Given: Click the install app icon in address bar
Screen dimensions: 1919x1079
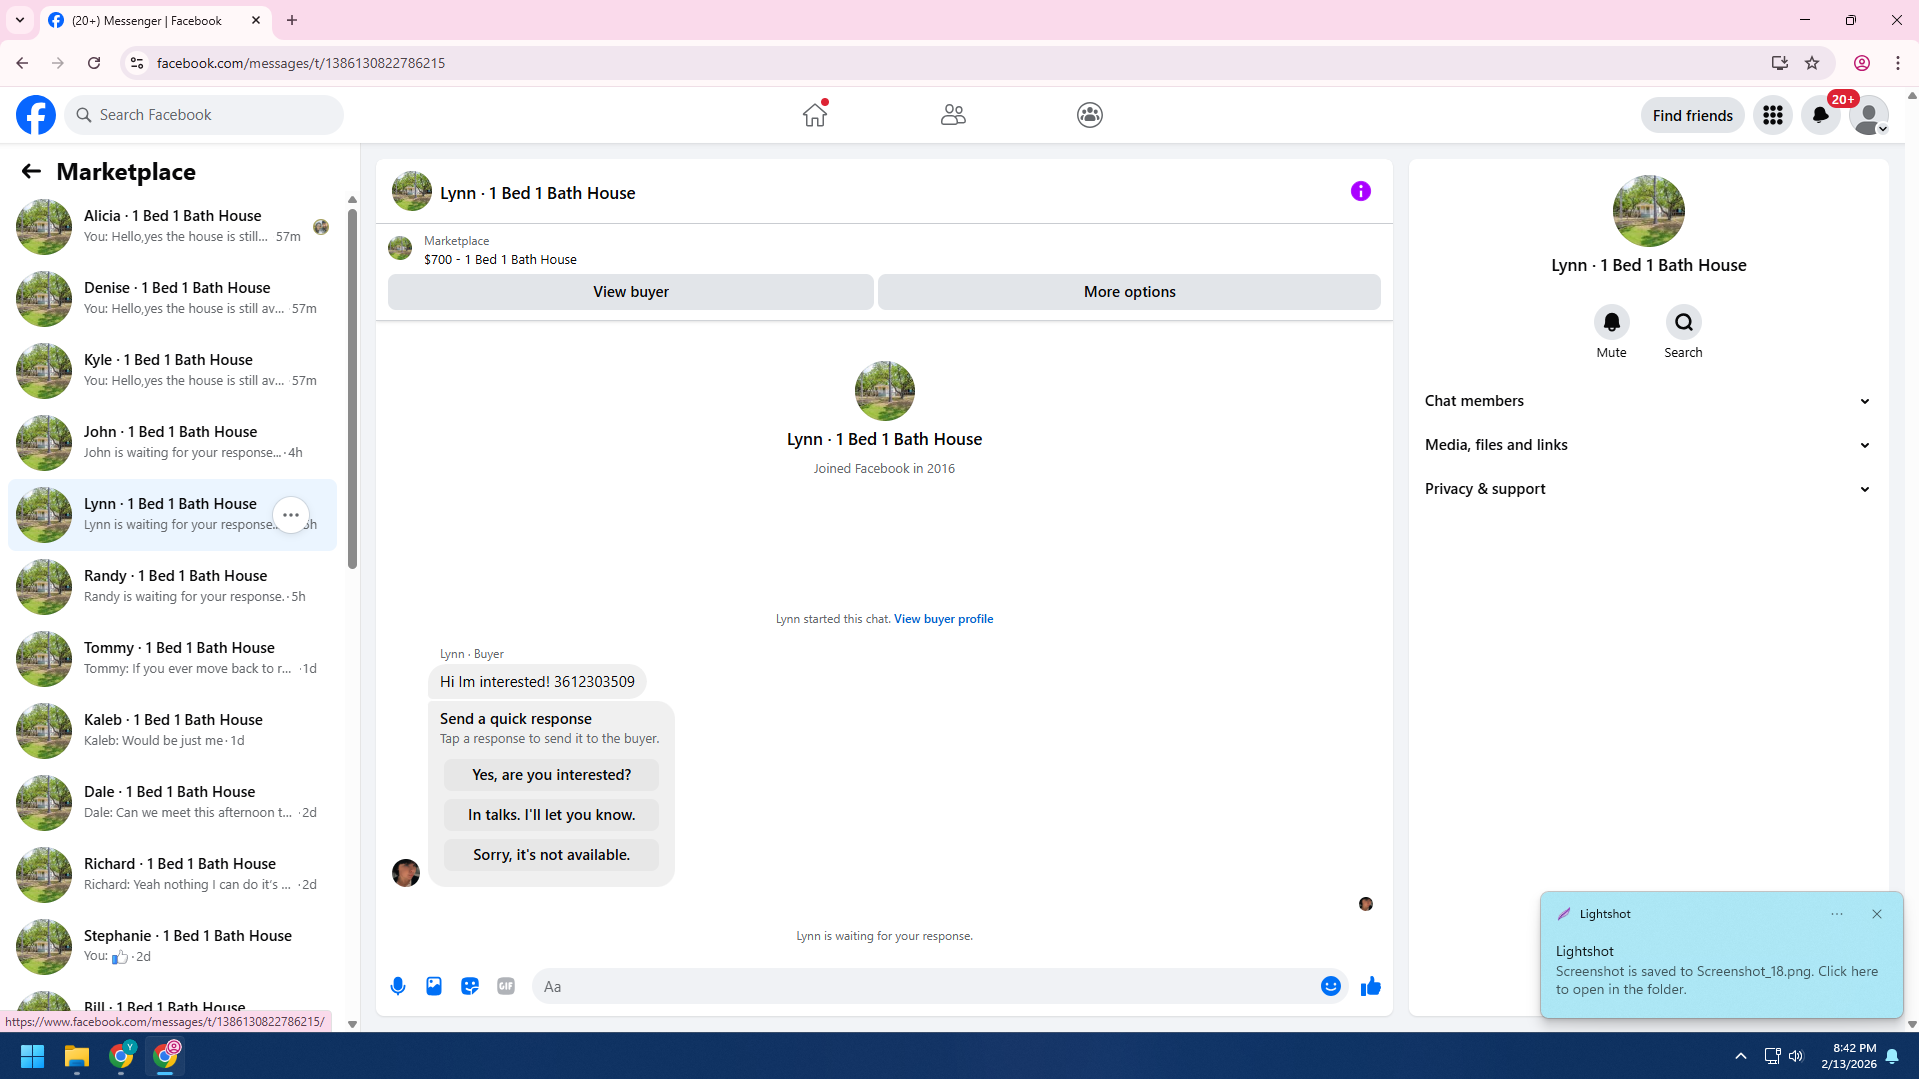Looking at the screenshot, I should click(1779, 63).
